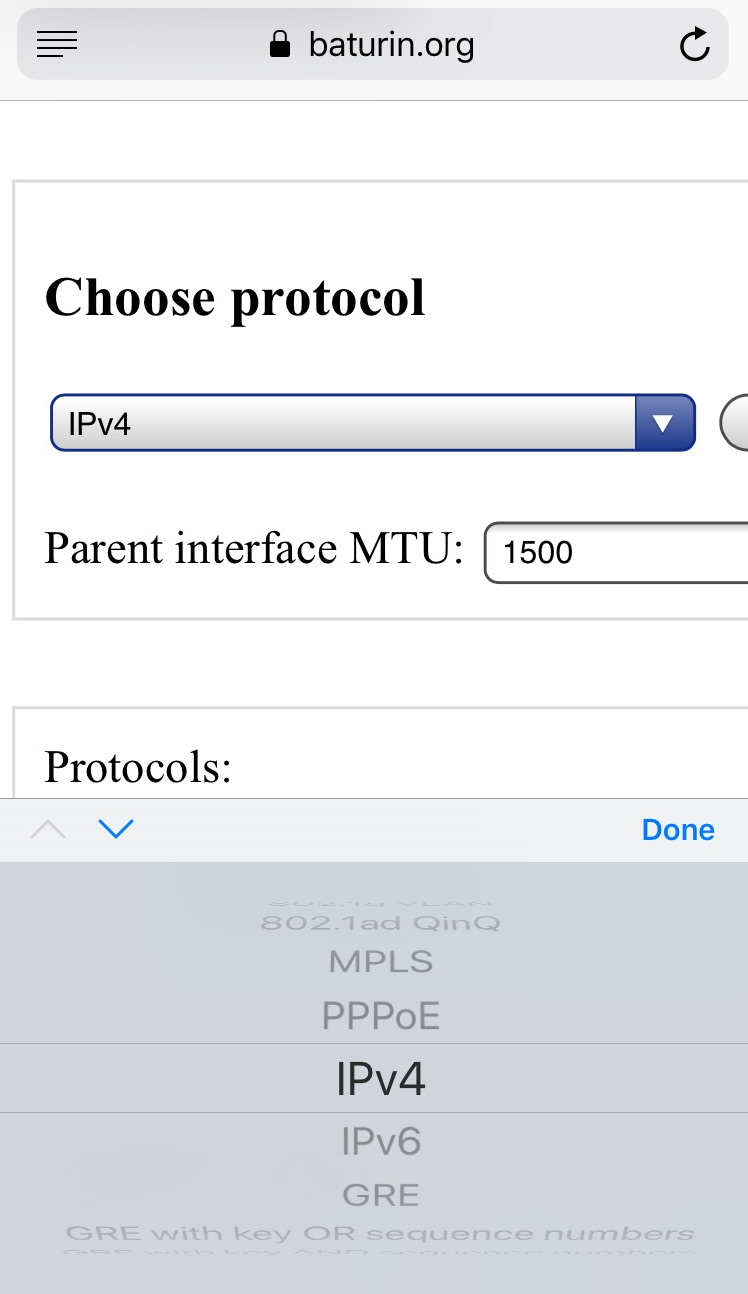Click the blue dropdown arrow on protocol selector
Image resolution: width=748 pixels, height=1294 pixels.
[x=664, y=423]
